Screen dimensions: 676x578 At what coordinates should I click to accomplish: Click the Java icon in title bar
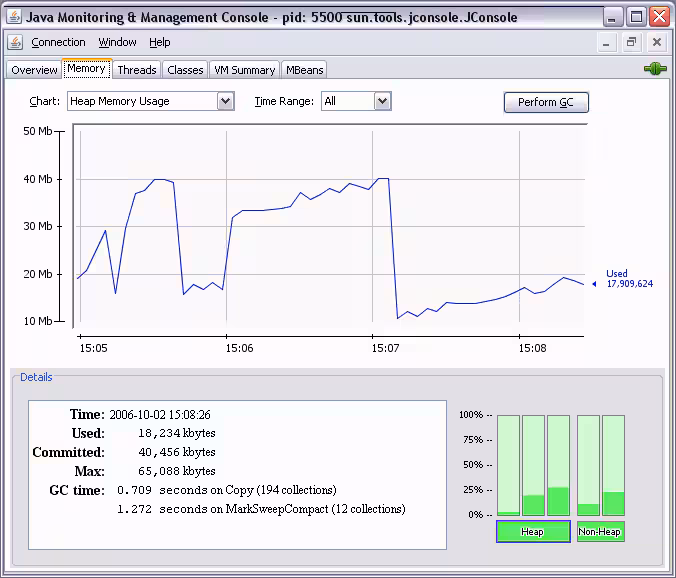pyautogui.click(x=14, y=17)
